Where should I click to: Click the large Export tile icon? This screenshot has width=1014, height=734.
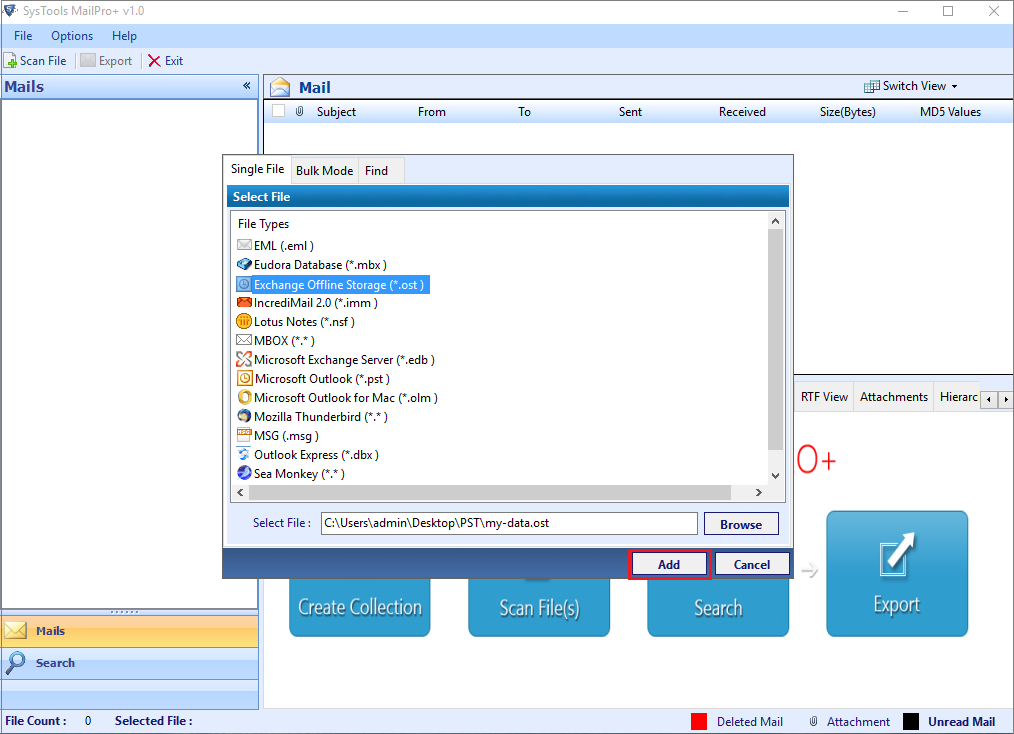[x=897, y=574]
